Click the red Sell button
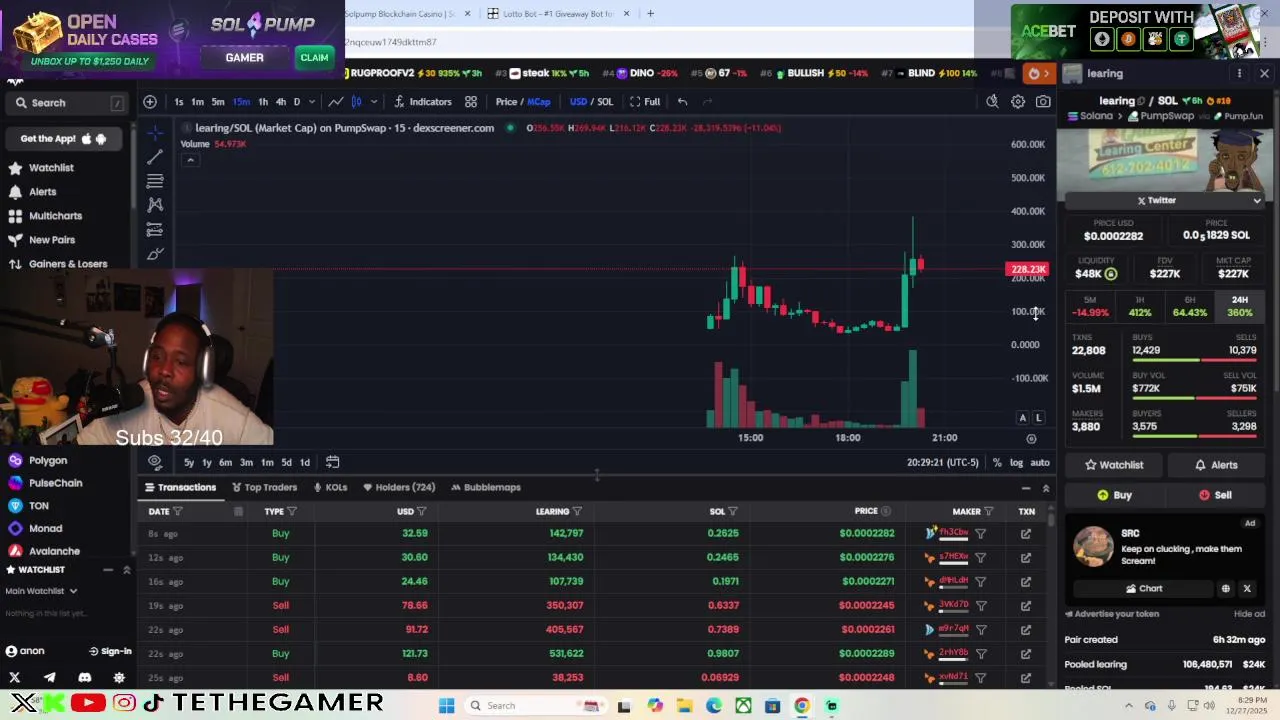1280x720 pixels. [1214, 495]
